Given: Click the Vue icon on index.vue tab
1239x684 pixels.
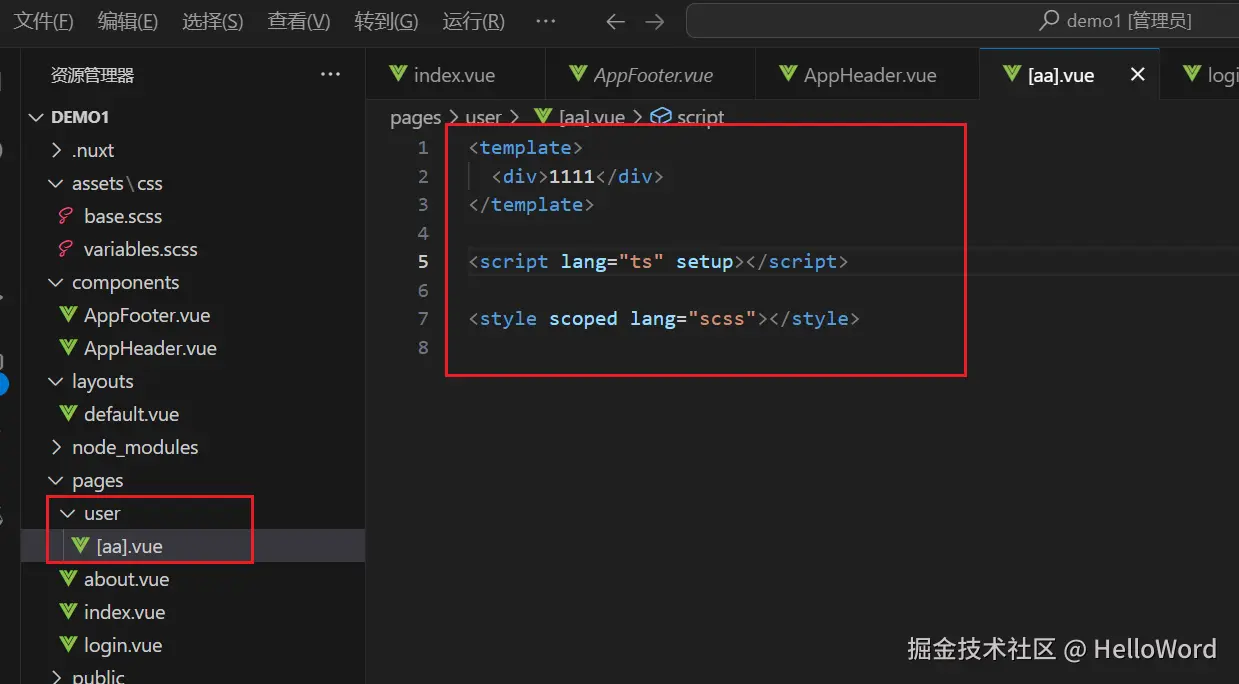Looking at the screenshot, I should point(398,74).
